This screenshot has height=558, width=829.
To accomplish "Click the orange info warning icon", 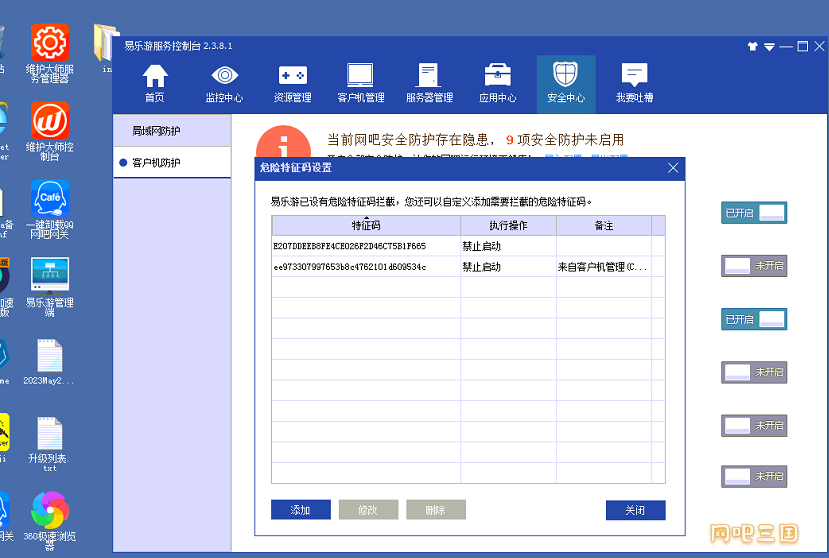I will click(283, 142).
